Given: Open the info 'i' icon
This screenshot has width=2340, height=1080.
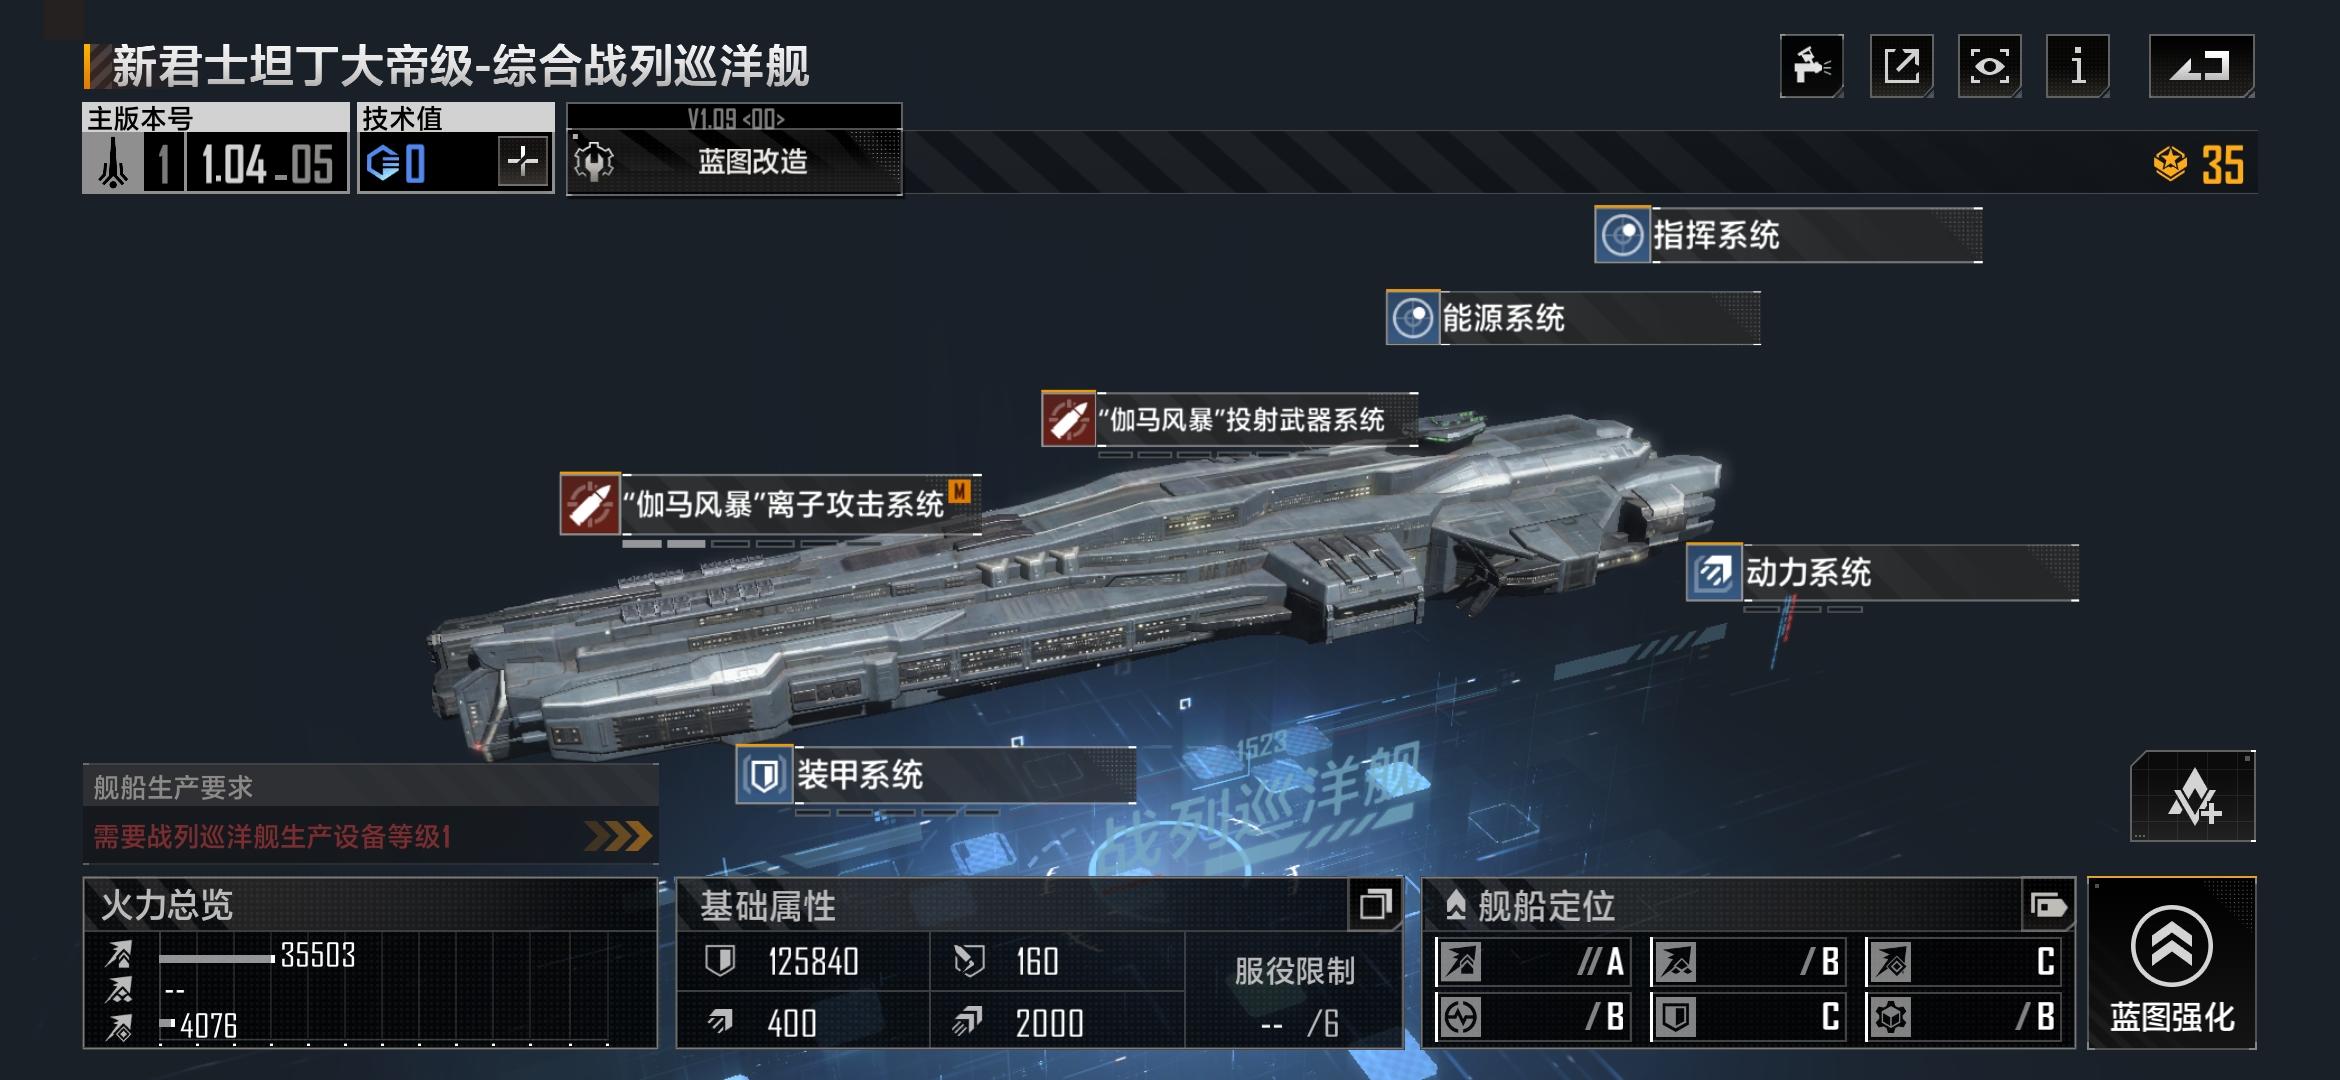Looking at the screenshot, I should pos(2078,66).
